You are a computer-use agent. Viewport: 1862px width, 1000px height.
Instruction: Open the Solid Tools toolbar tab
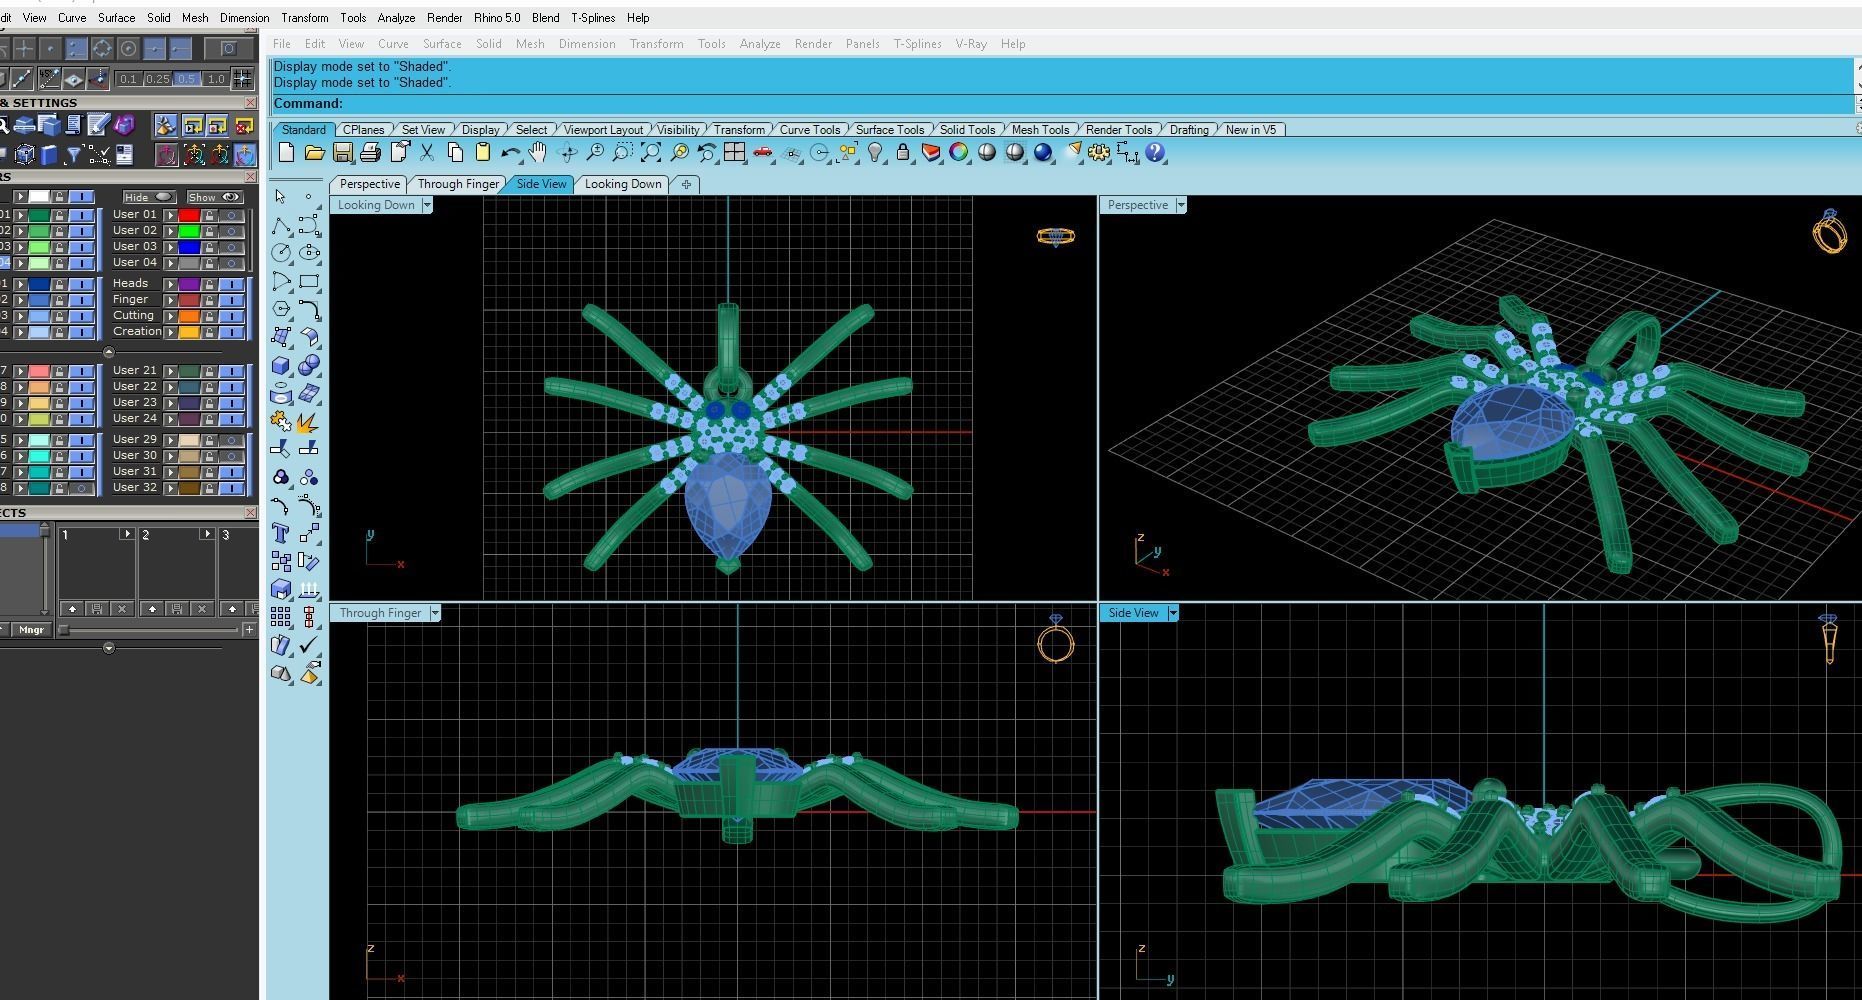967,130
